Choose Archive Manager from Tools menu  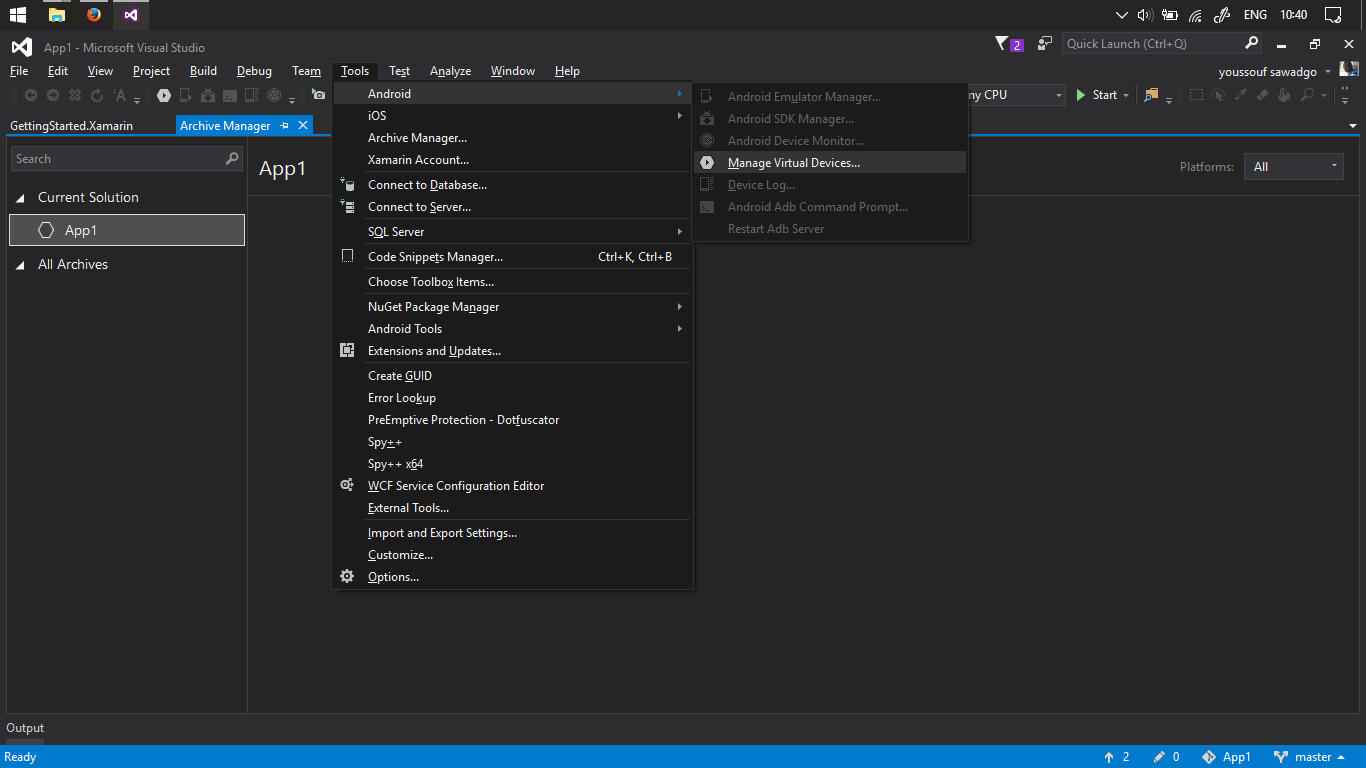coord(513,138)
